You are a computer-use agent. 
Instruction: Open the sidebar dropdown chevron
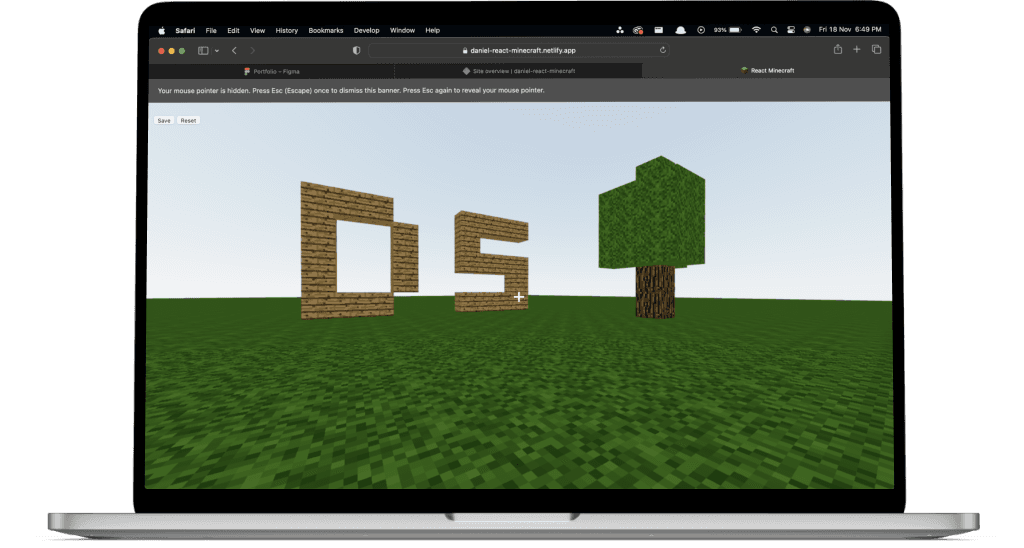coord(216,50)
